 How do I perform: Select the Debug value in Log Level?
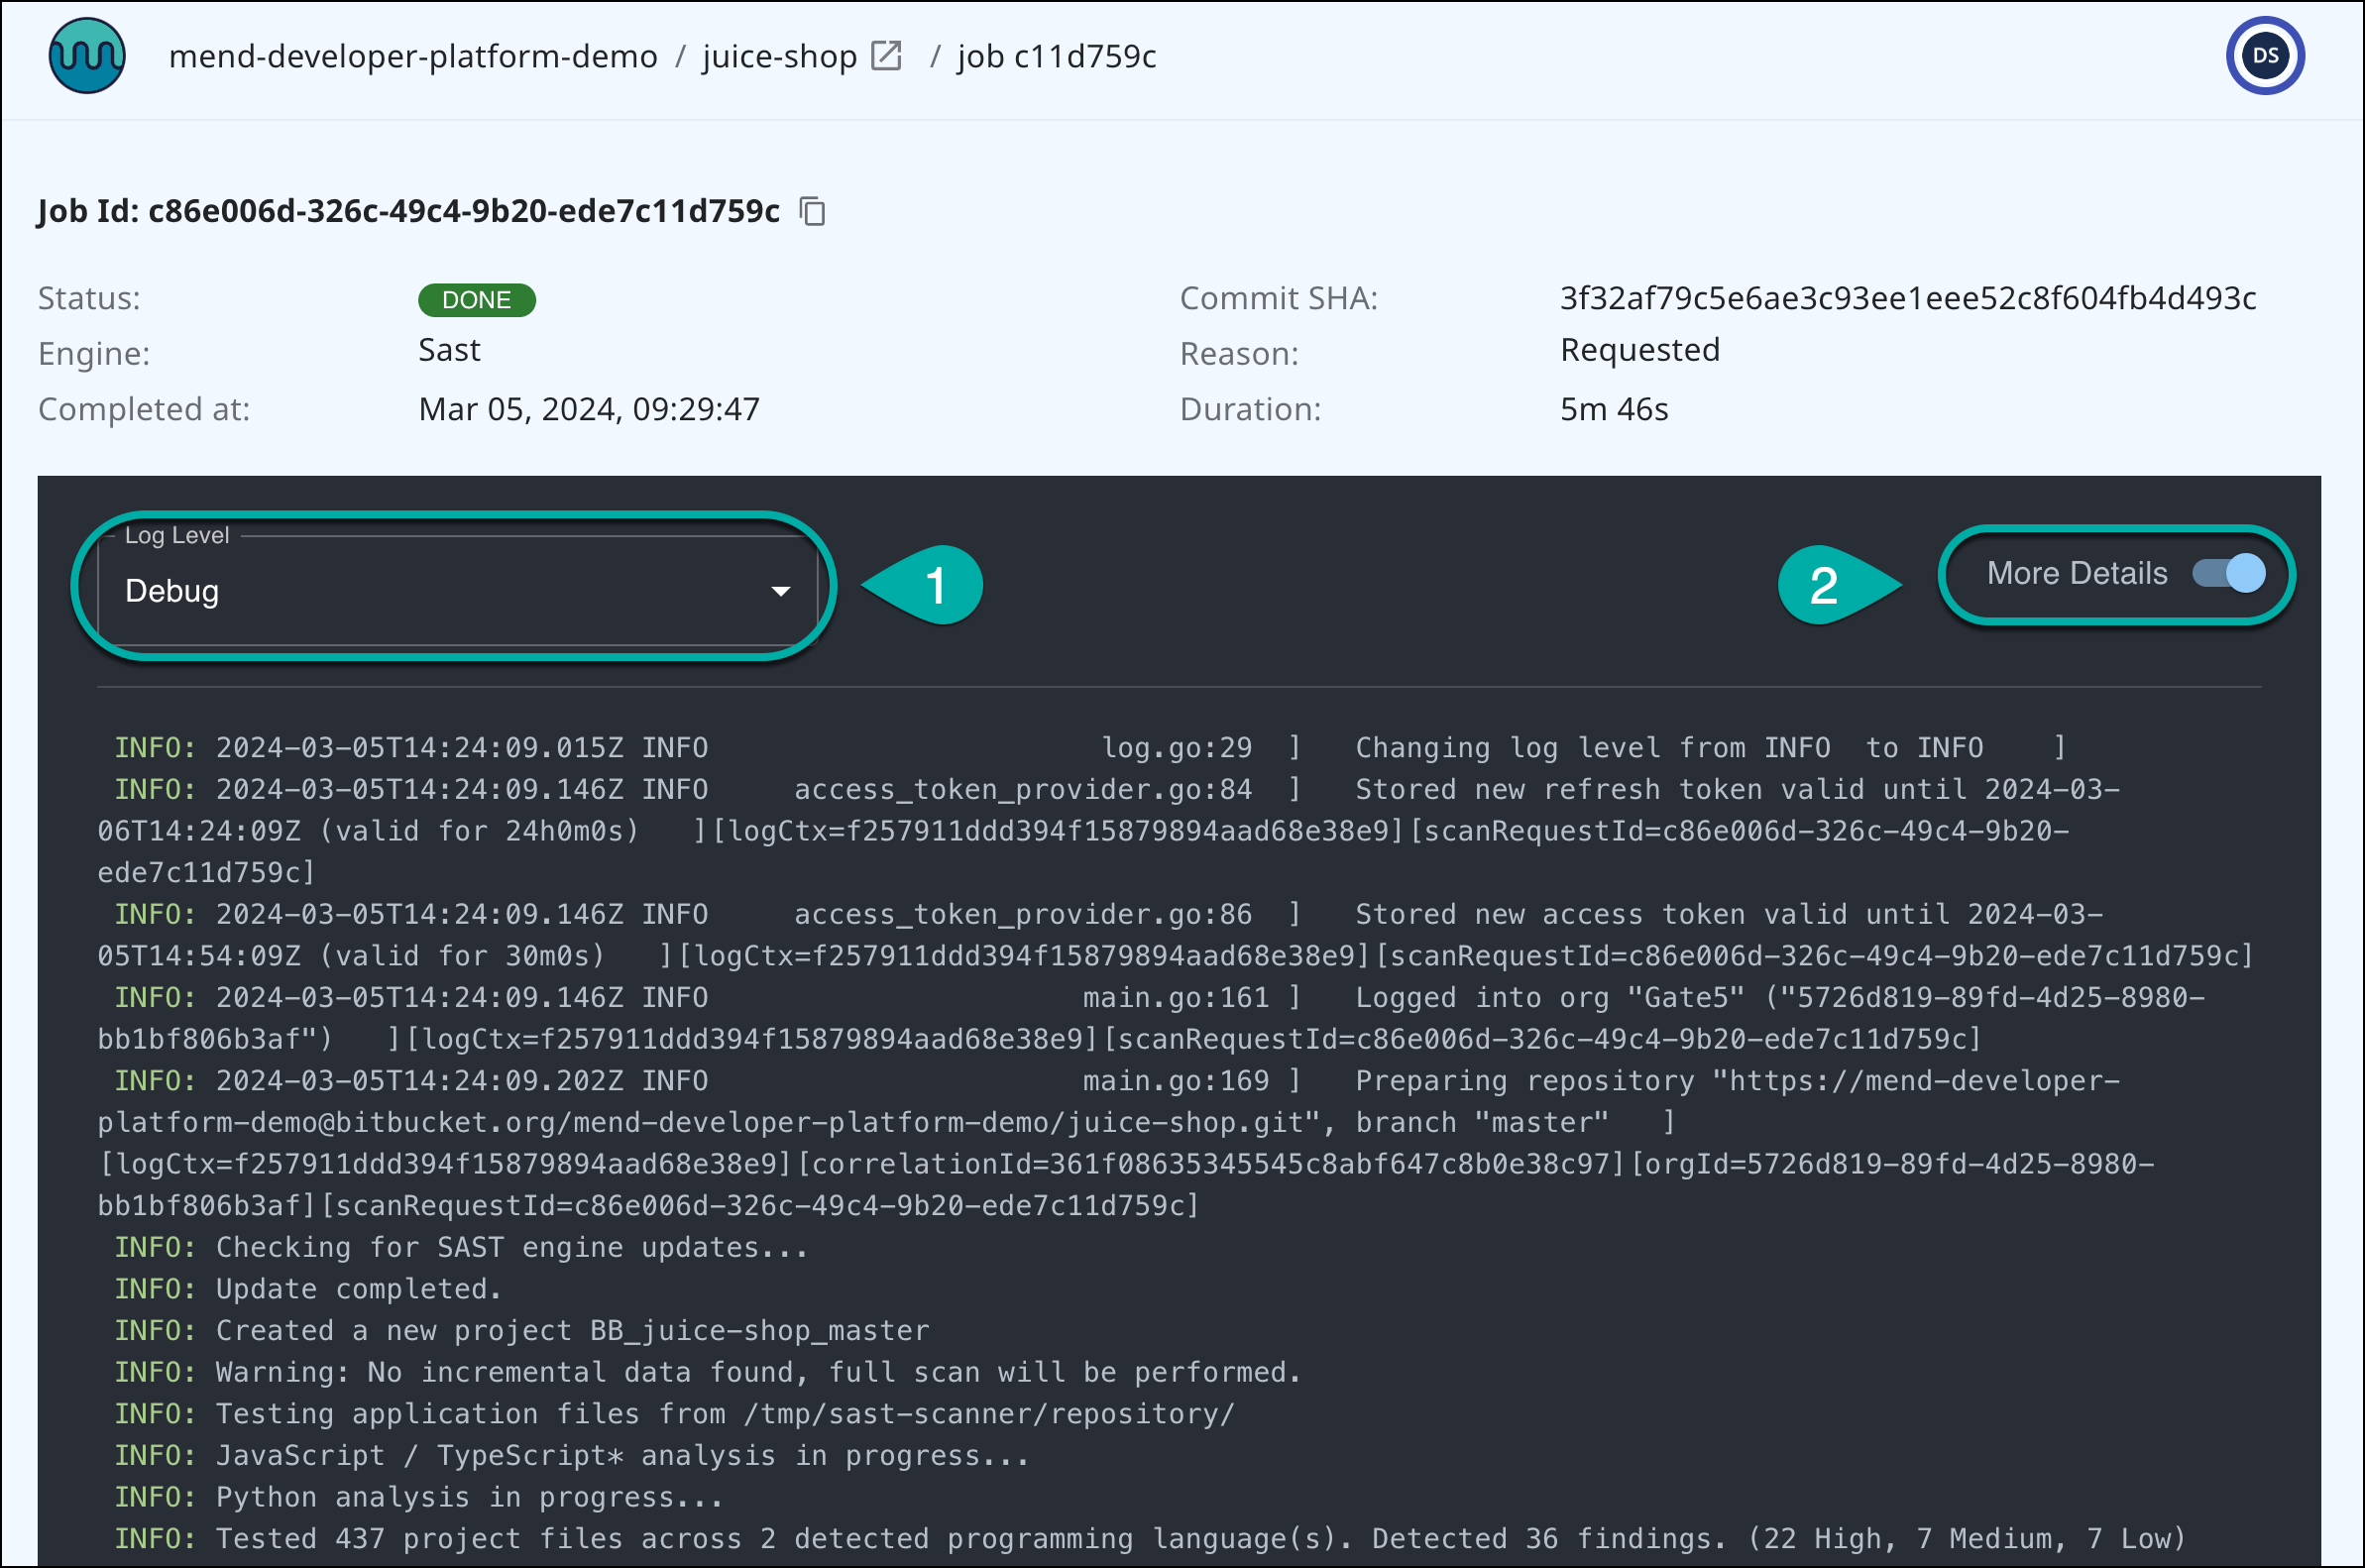pyautogui.click(x=172, y=591)
